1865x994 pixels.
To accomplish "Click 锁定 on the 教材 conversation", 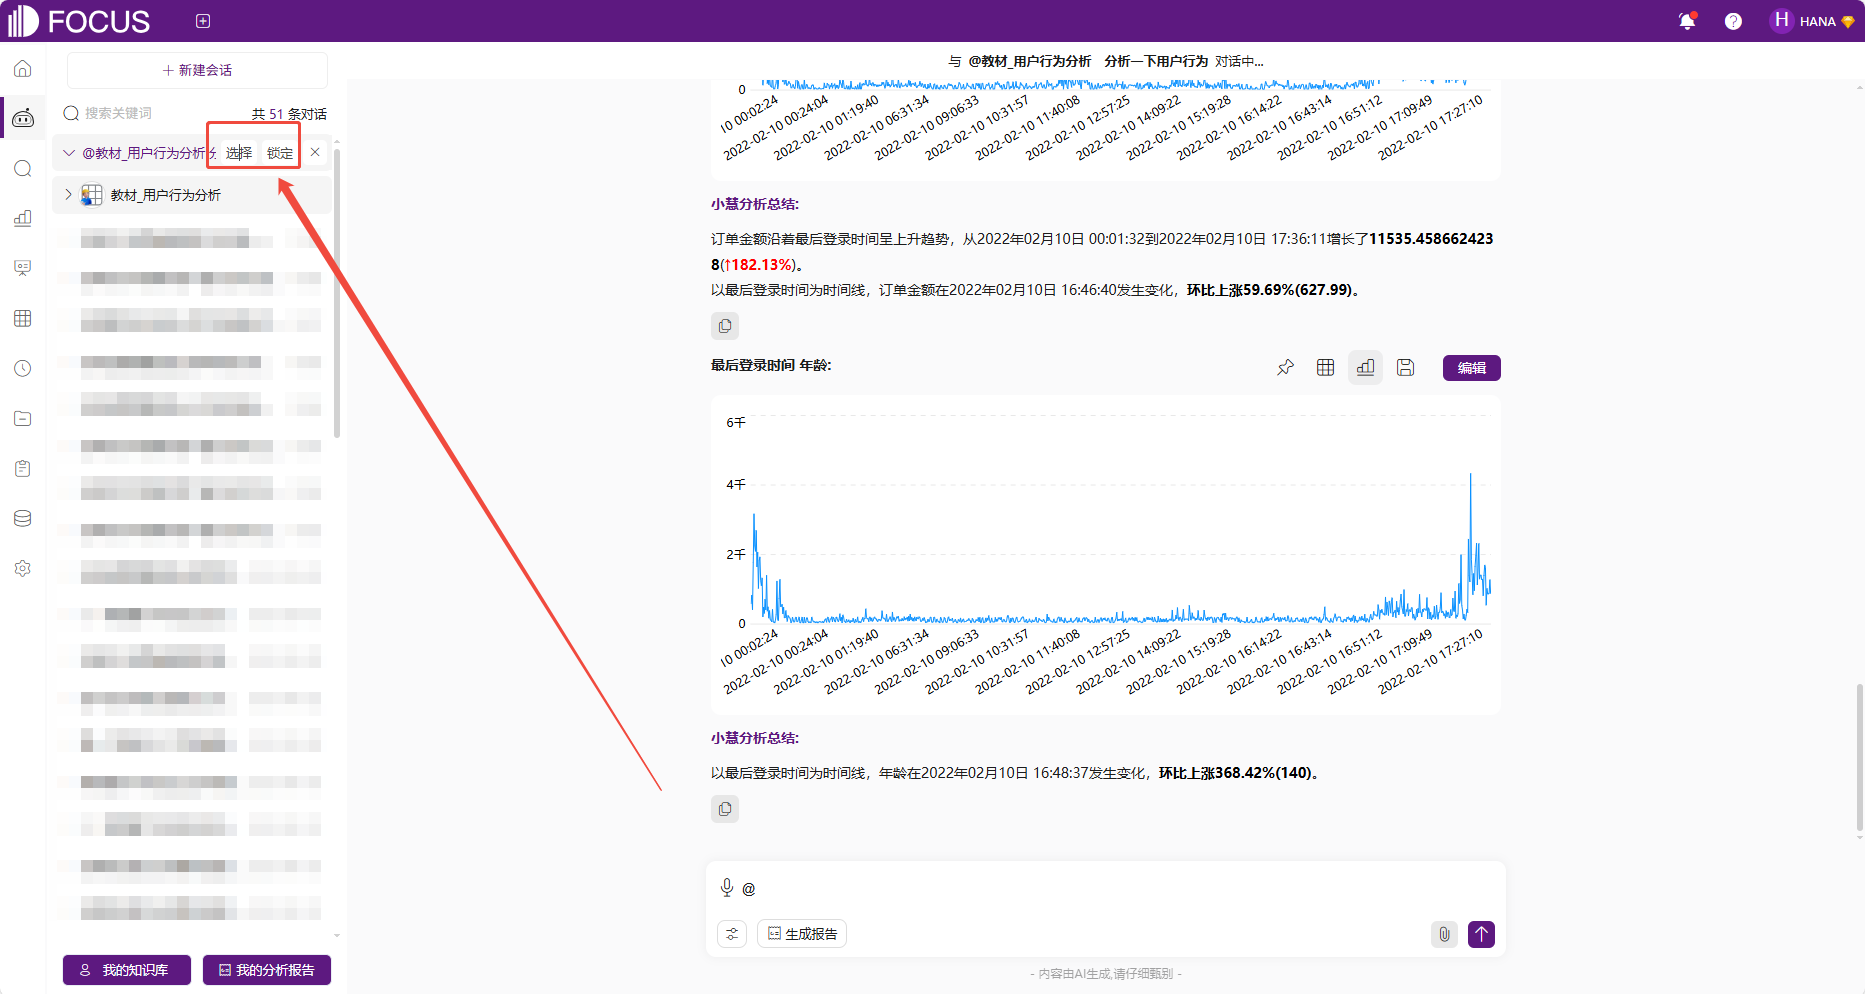I will 280,153.
